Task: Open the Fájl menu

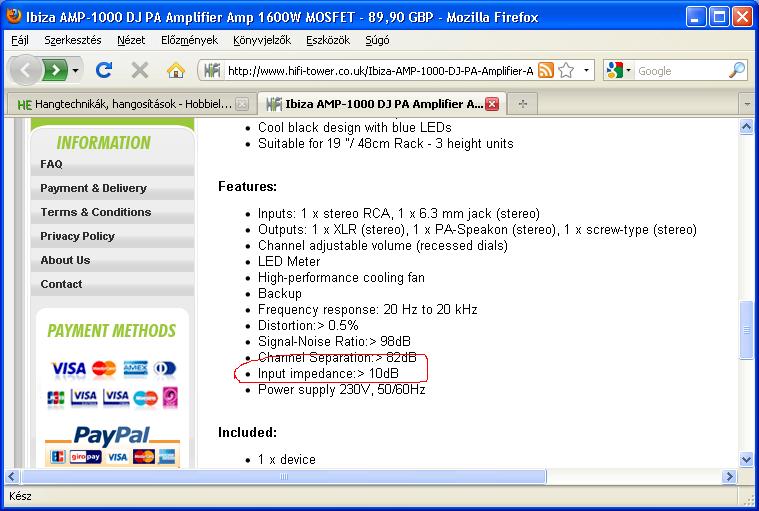Action: (20, 40)
